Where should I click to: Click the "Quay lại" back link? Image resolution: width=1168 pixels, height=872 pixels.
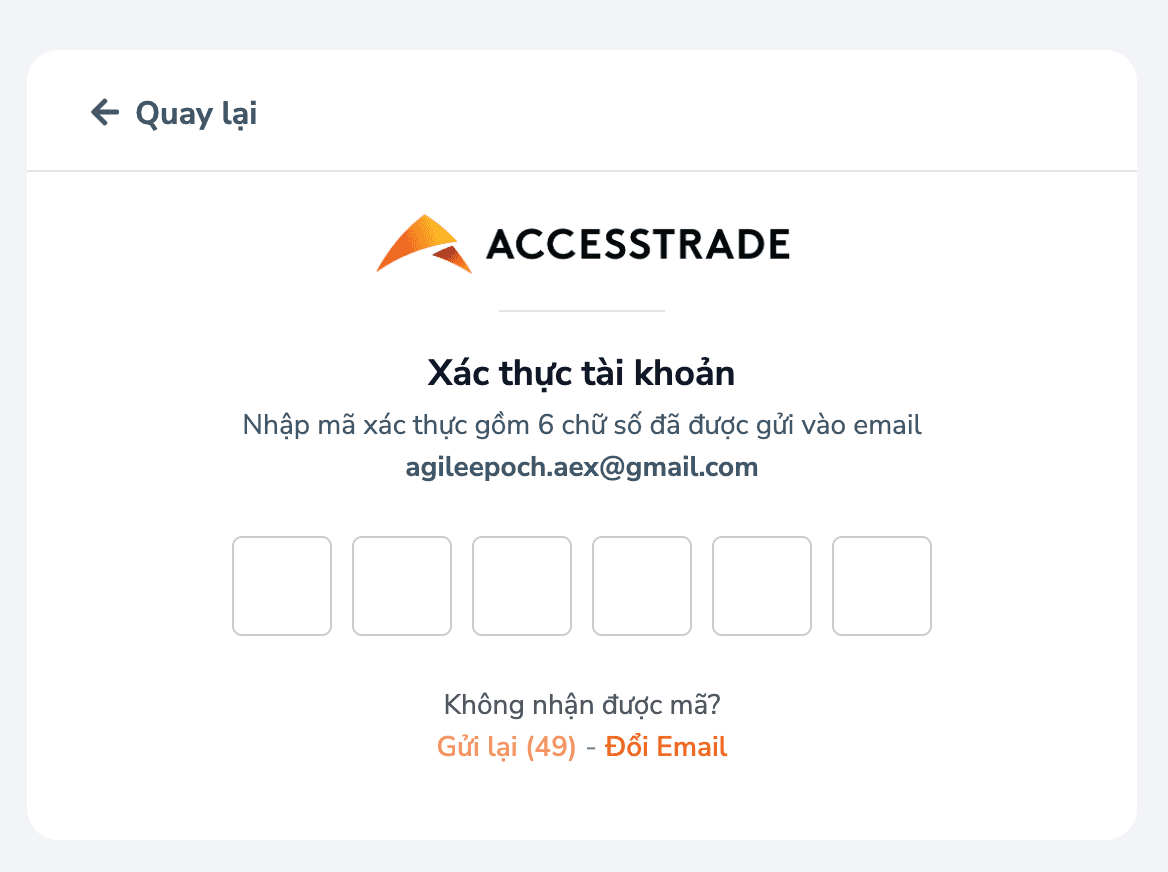tap(196, 113)
